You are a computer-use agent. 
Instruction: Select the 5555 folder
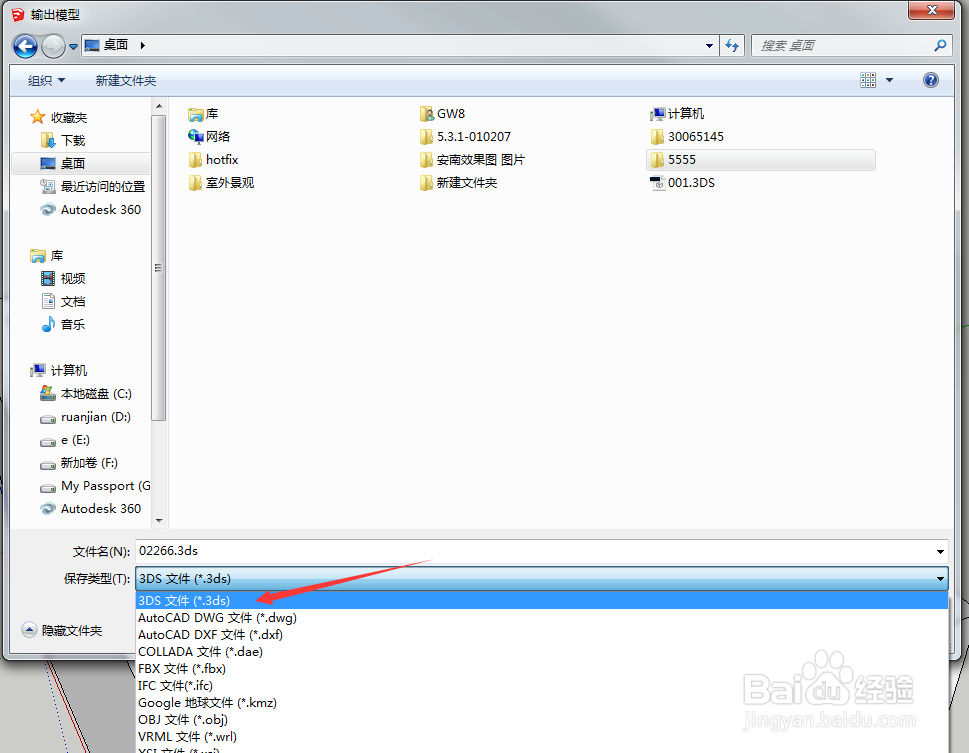(x=761, y=160)
